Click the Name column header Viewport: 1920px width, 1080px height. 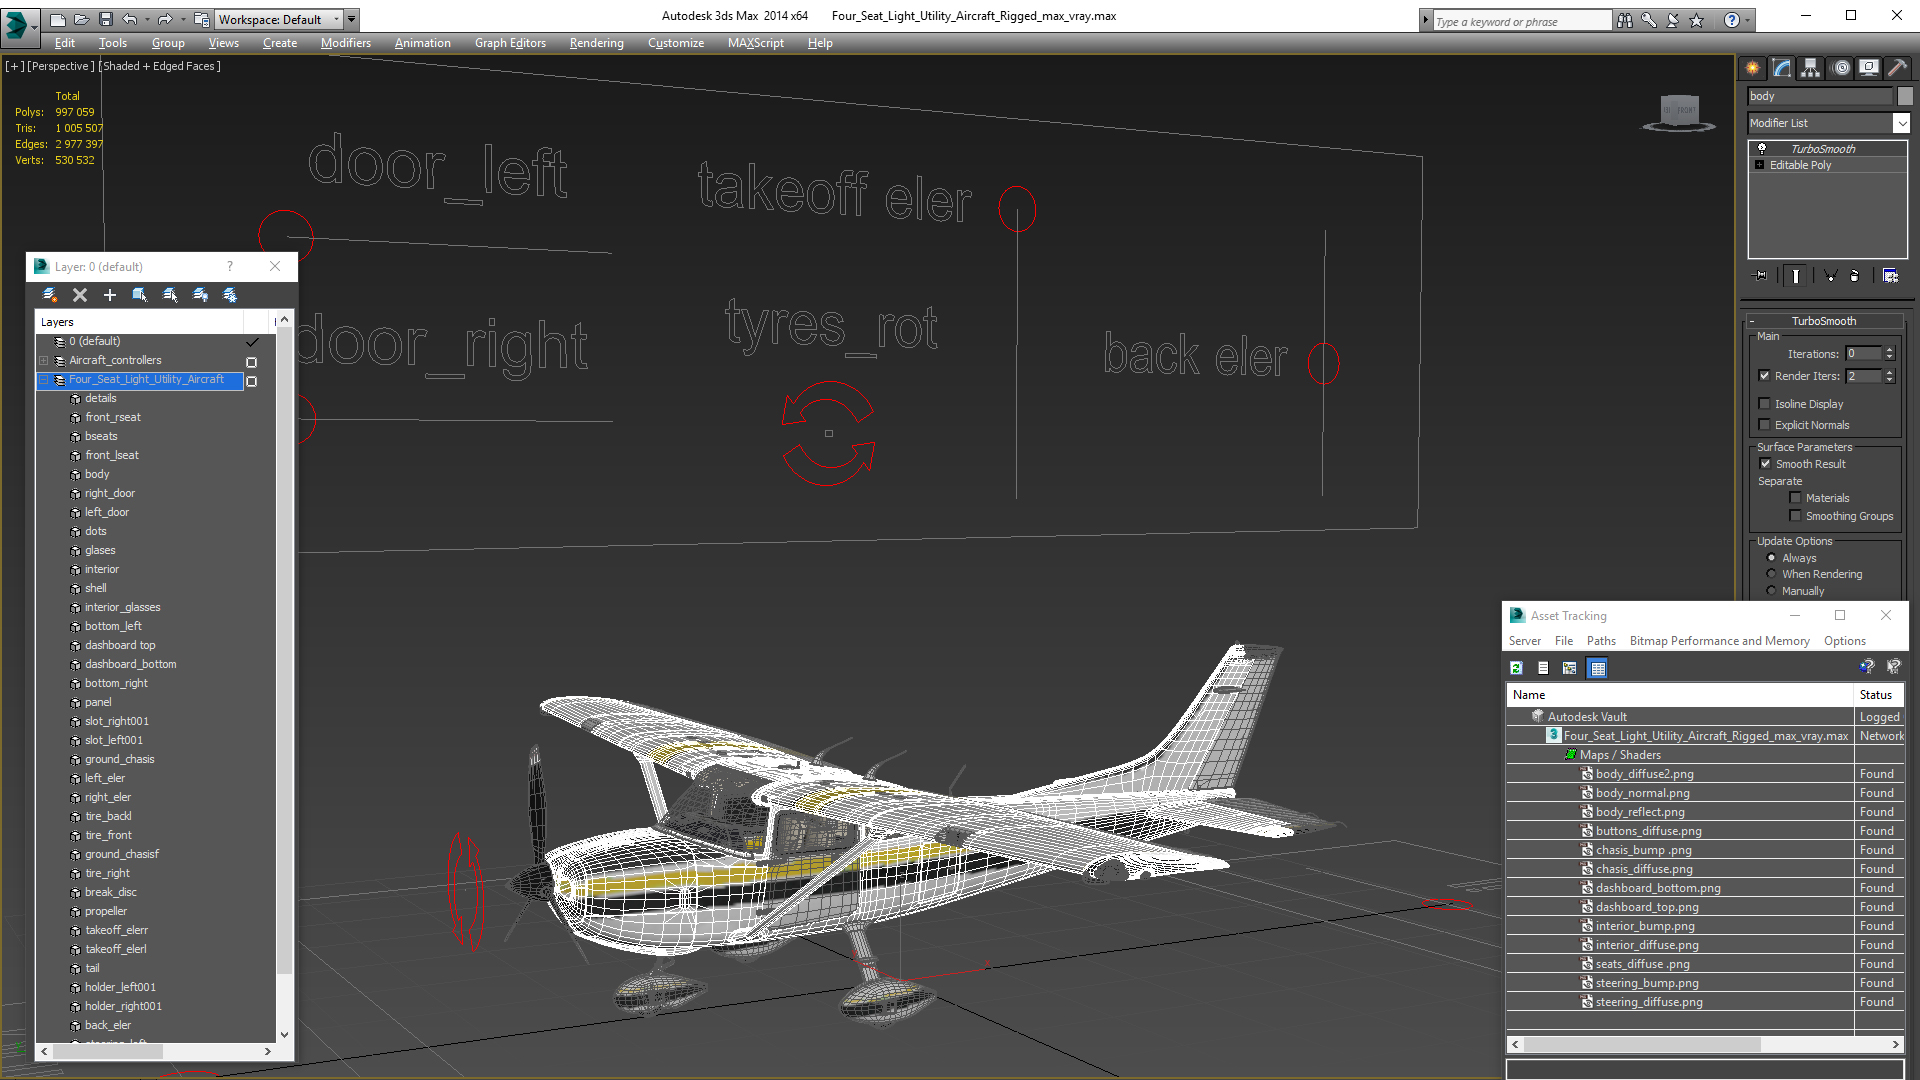[x=1680, y=695]
